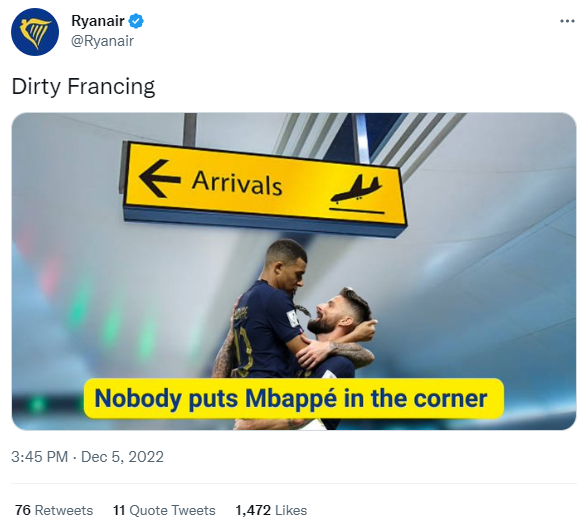This screenshot has width=585, height=527.
Task: Click the 'Nobody puts Mbappé in the corner' caption
Action: [293, 398]
